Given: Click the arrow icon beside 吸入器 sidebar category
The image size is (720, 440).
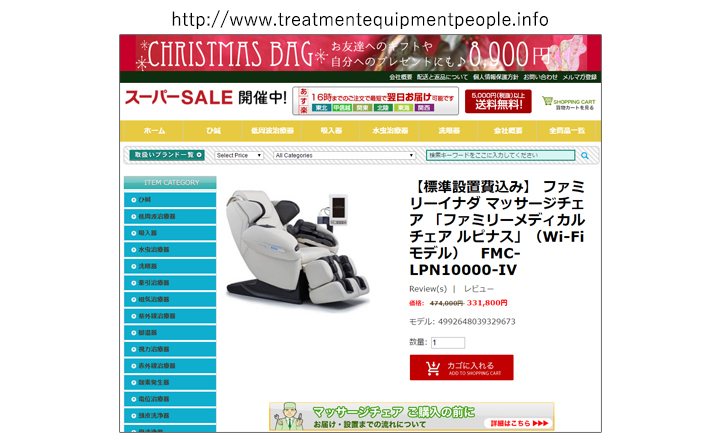Looking at the screenshot, I should [134, 233].
